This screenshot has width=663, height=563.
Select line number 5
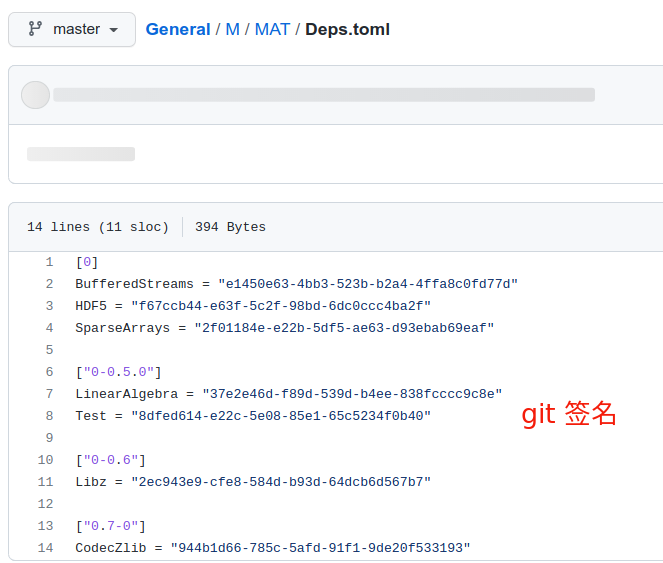[49, 350]
